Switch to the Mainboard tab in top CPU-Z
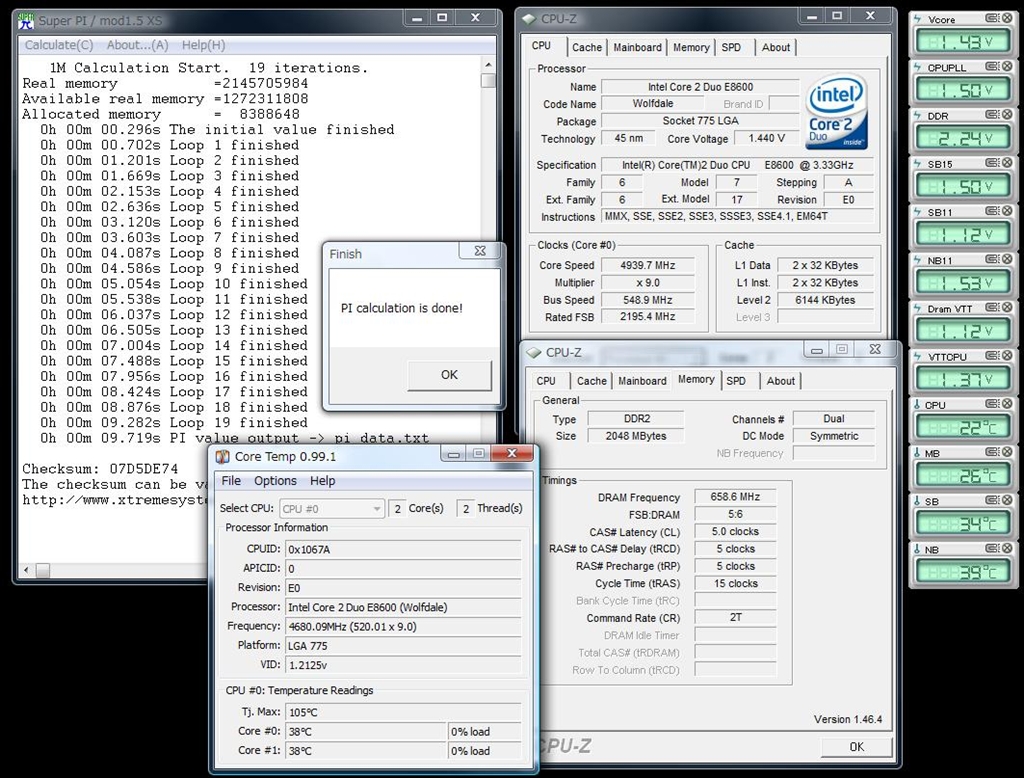The image size is (1024, 778). [x=637, y=47]
